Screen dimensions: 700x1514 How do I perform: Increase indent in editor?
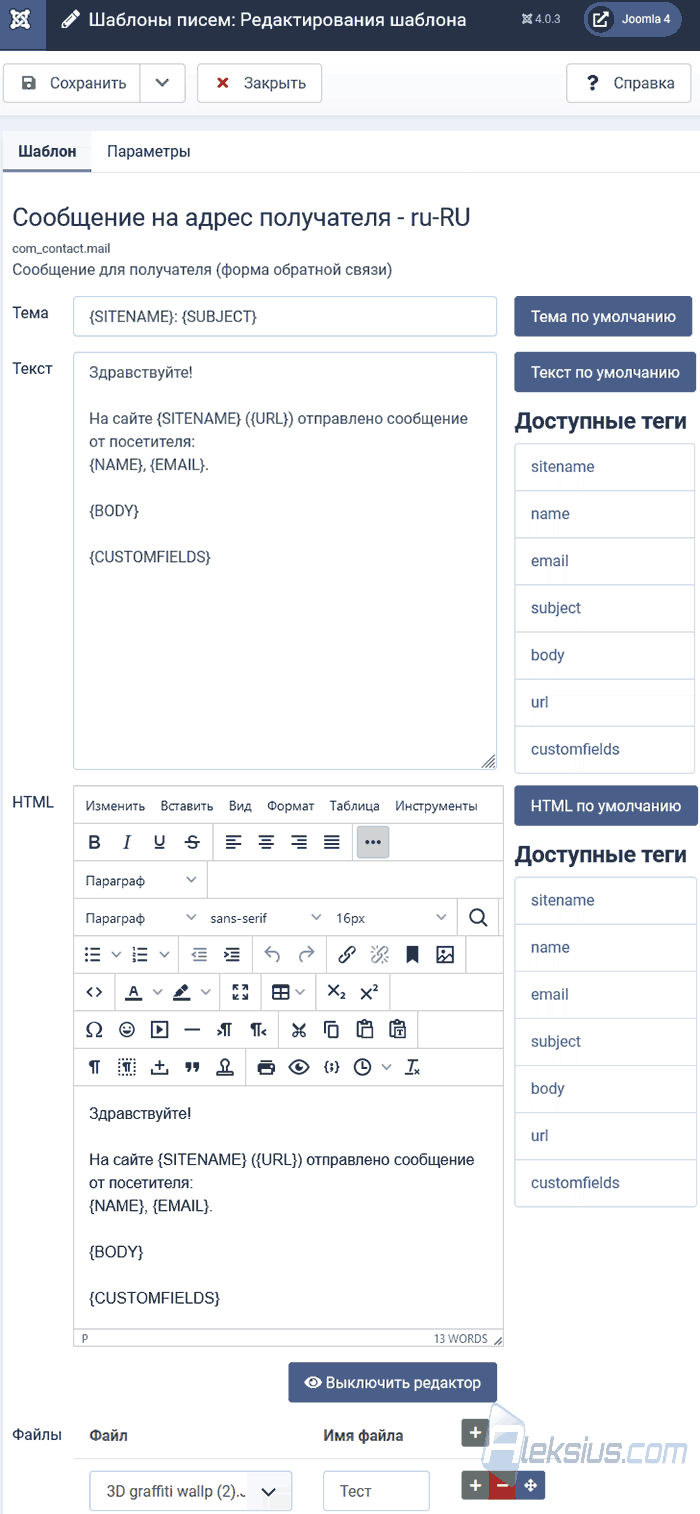tap(232, 955)
